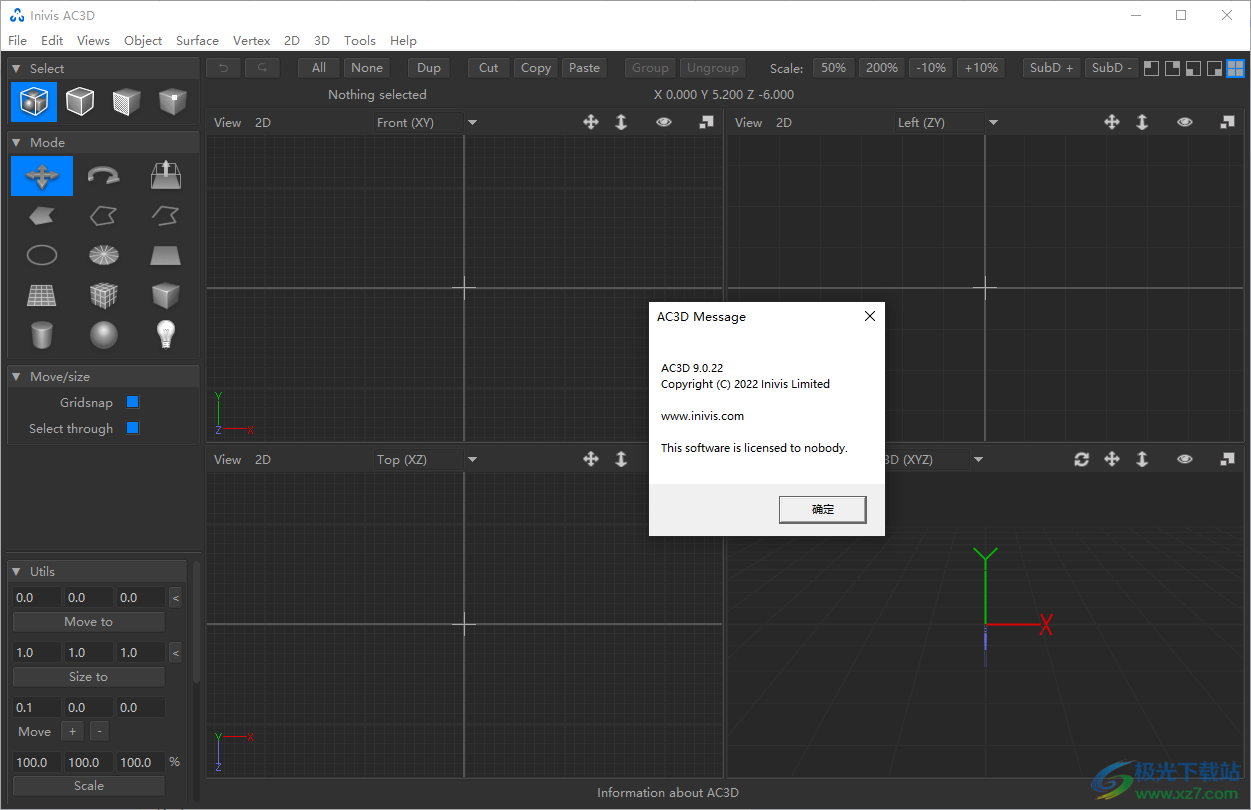1251x810 pixels.
Task: Click the SubD + button
Action: 1051,68
